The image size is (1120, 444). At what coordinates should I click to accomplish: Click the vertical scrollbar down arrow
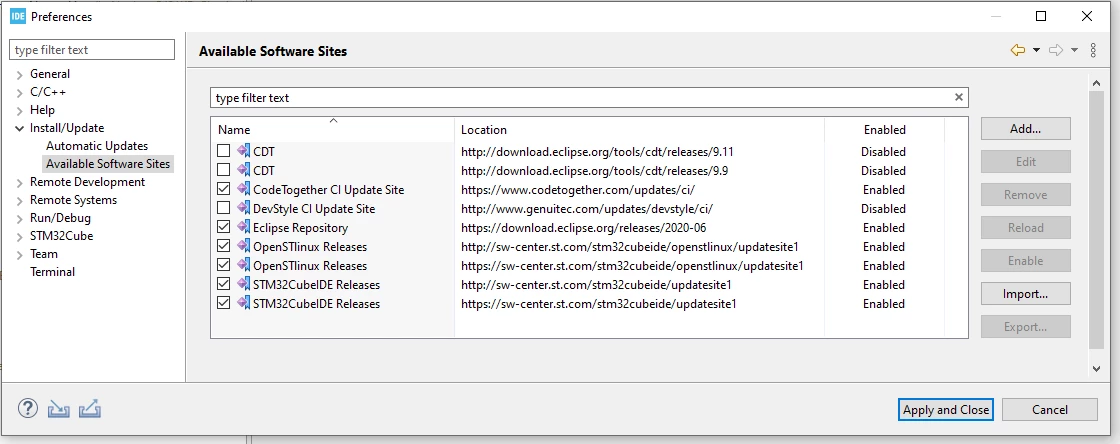coord(1096,368)
